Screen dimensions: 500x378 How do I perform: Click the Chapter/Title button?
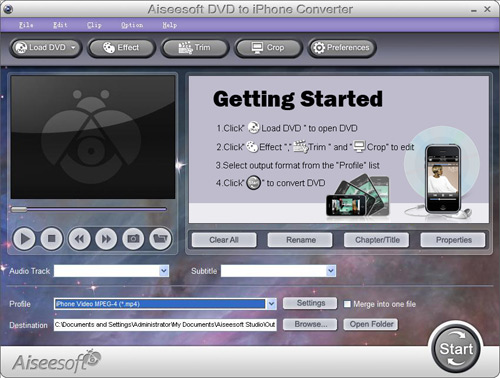pos(376,240)
